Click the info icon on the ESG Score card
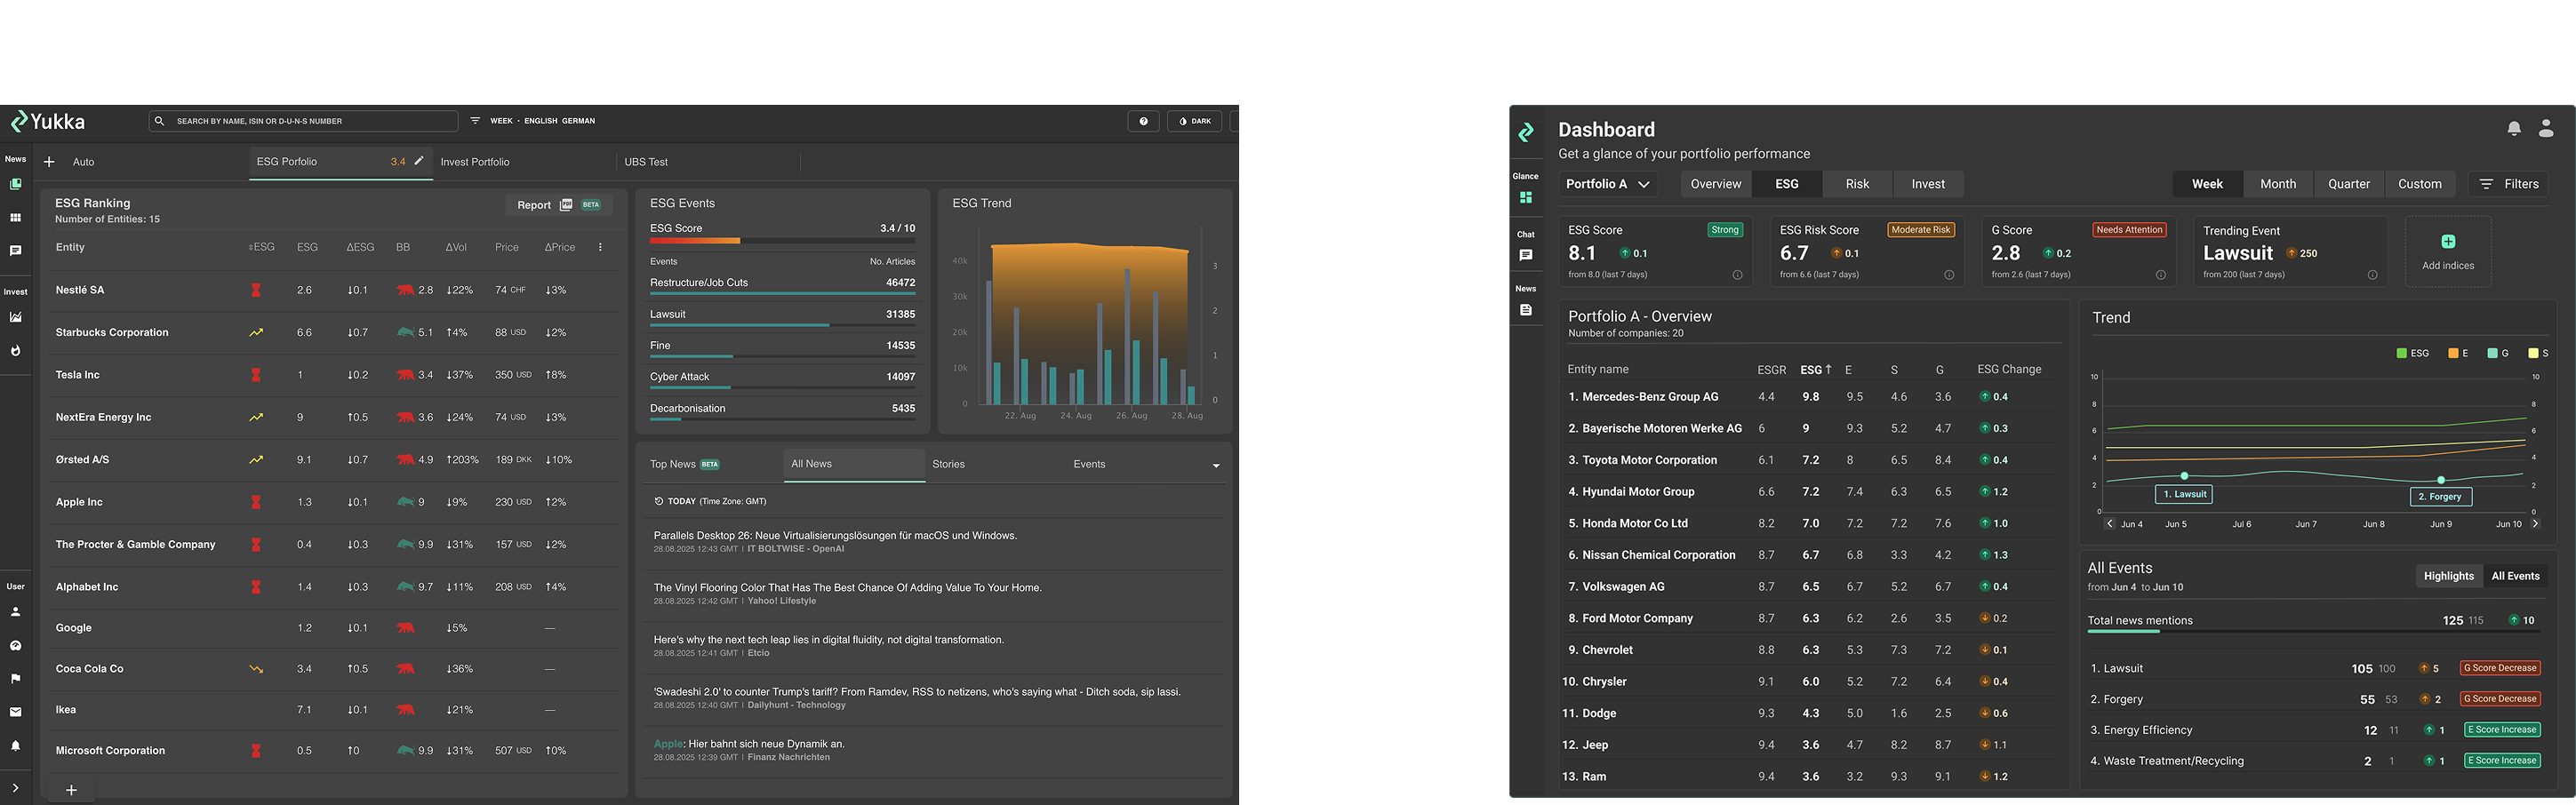This screenshot has height=805, width=2576. click(1737, 275)
